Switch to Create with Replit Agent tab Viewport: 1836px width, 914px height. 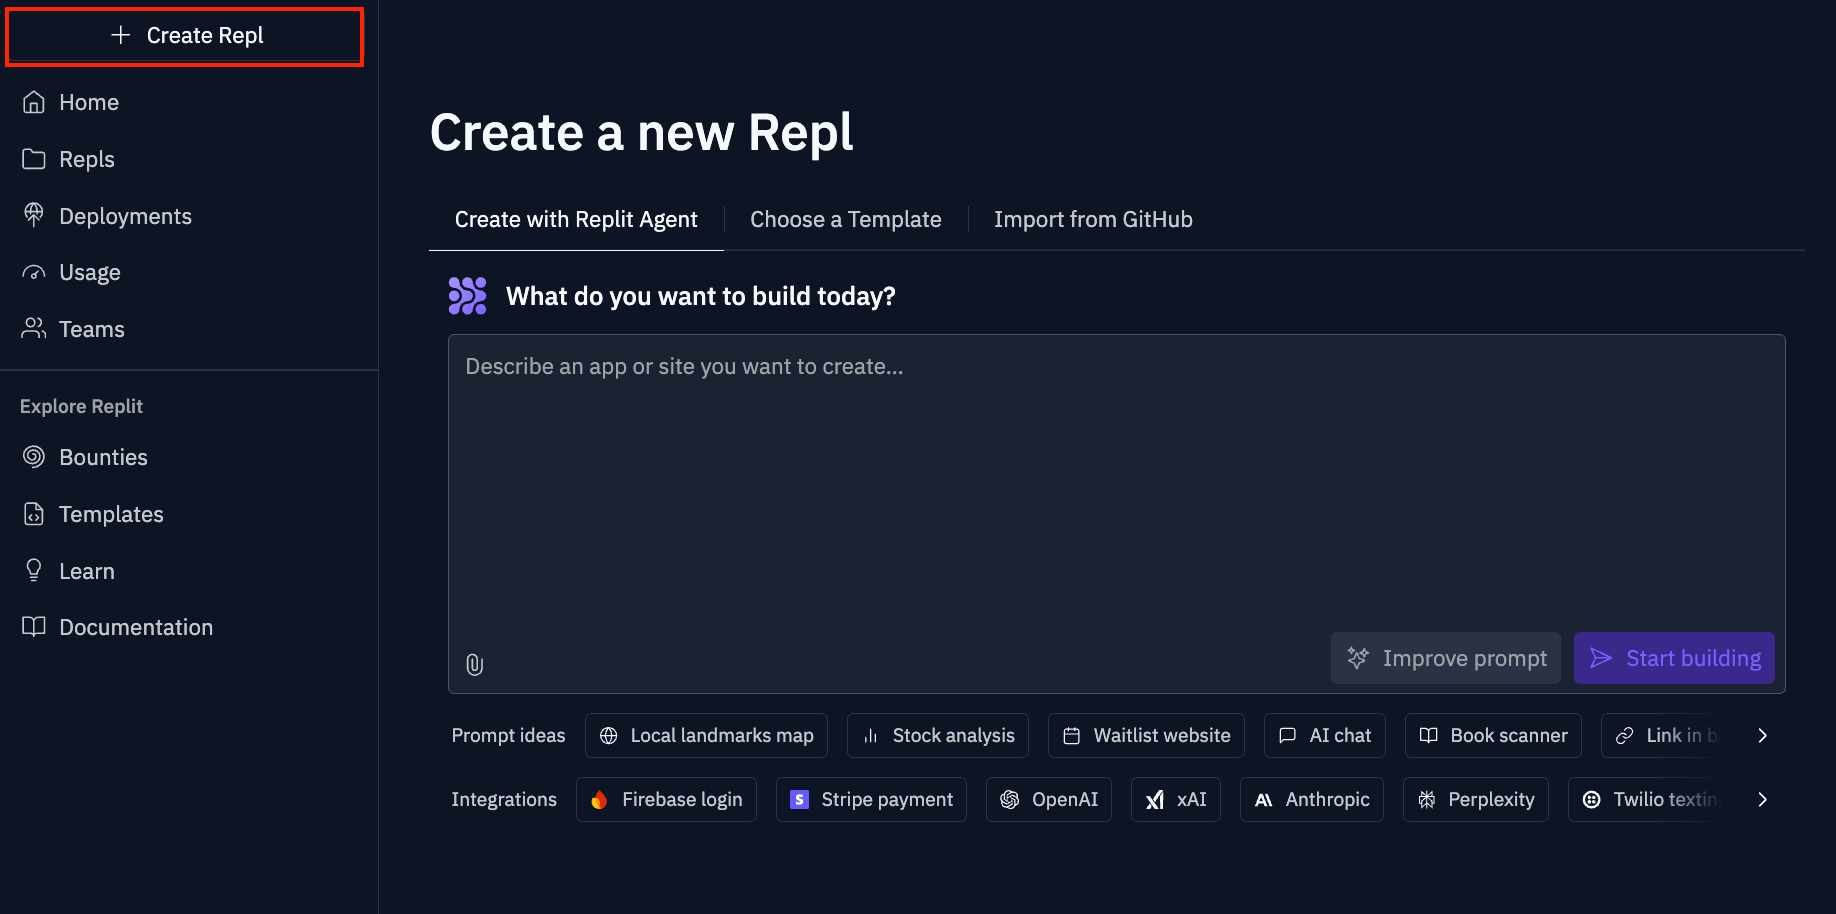pyautogui.click(x=576, y=219)
